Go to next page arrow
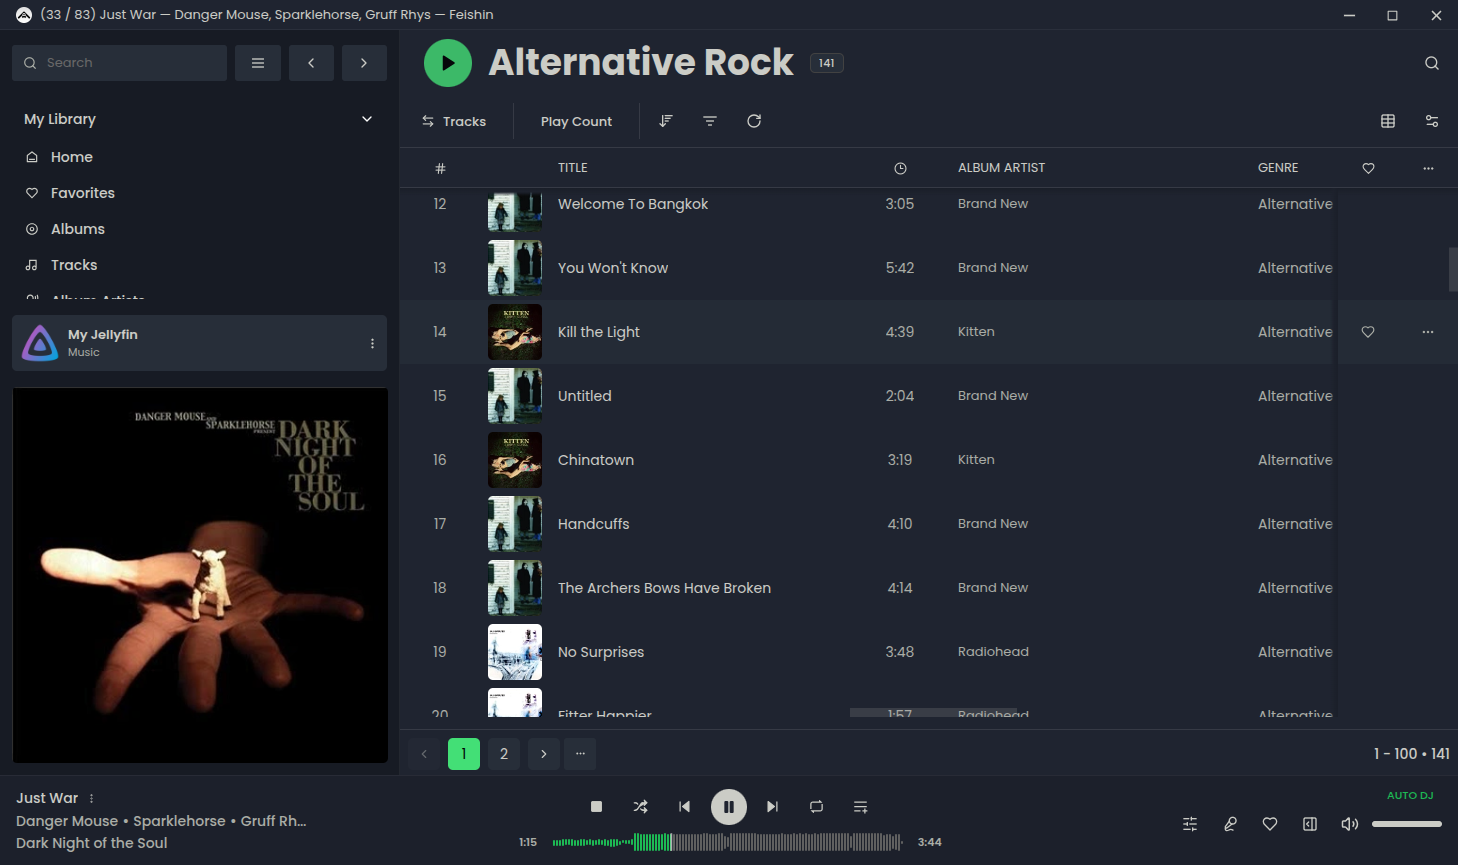Image resolution: width=1458 pixels, height=865 pixels. pos(544,754)
